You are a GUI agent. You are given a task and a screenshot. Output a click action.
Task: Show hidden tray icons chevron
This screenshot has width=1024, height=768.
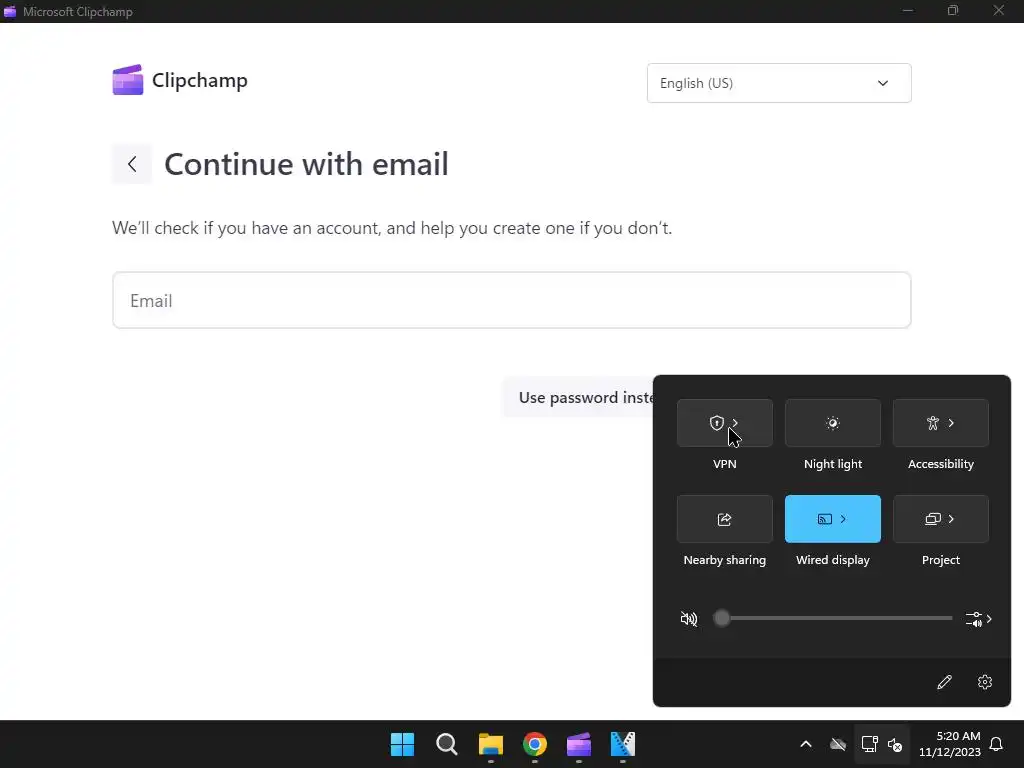click(x=806, y=744)
